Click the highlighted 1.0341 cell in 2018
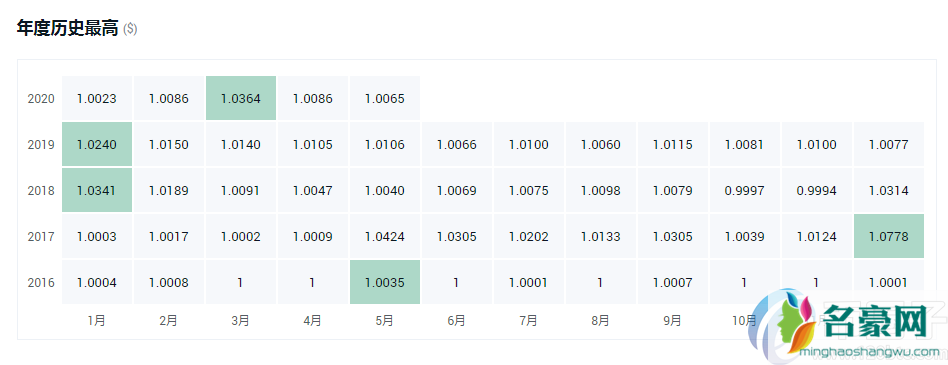Image resolution: width=948 pixels, height=365 pixels. coord(97,190)
